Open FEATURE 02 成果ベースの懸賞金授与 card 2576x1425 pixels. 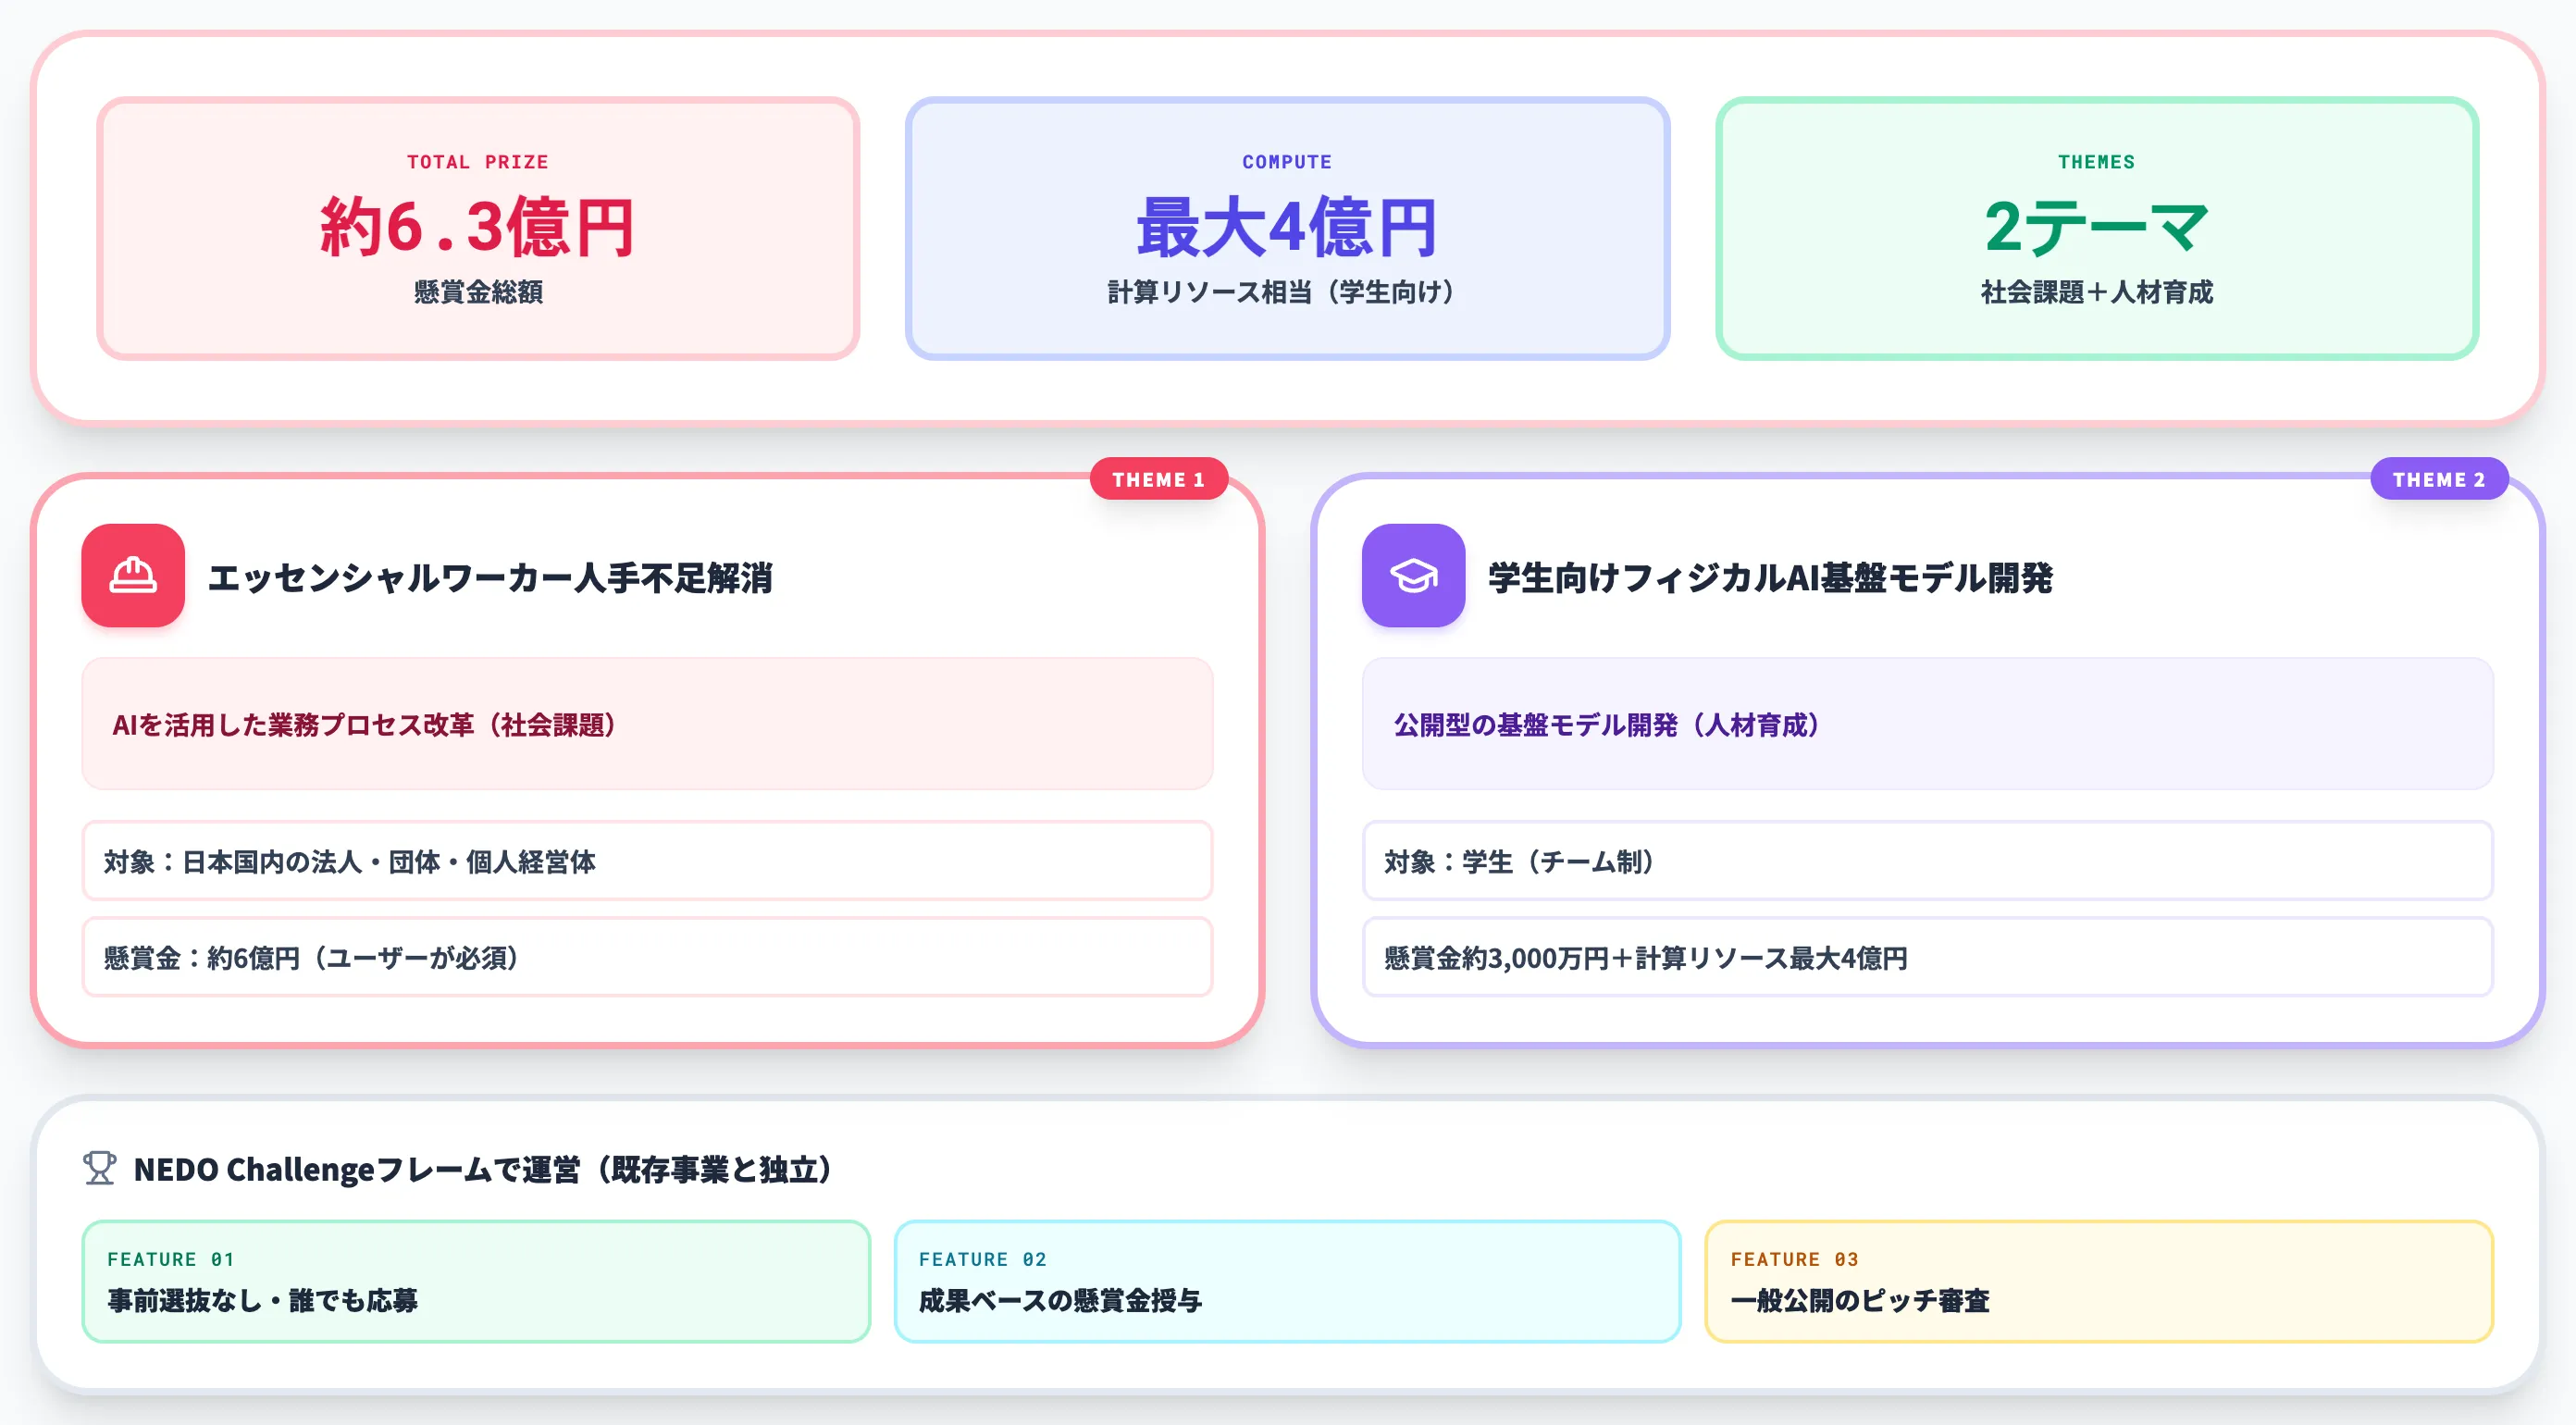(x=1287, y=1281)
